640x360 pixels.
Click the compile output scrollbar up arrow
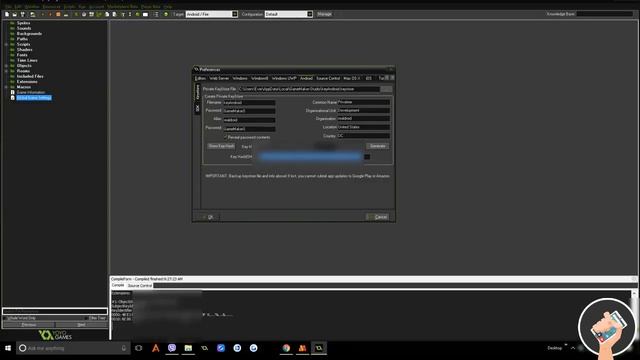coord(634,293)
